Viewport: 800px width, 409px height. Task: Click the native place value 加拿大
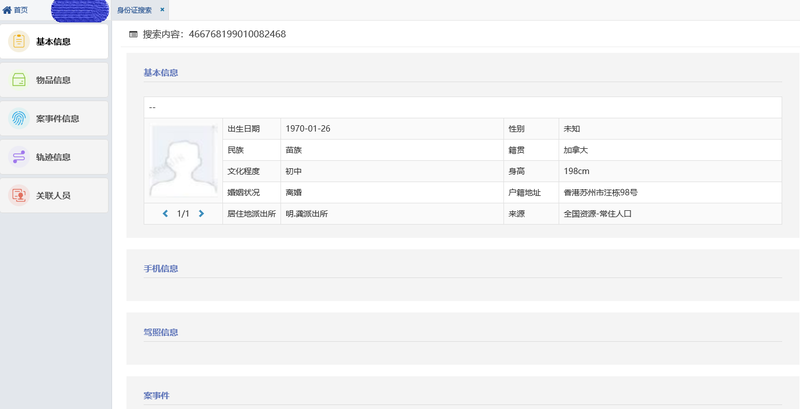[576, 150]
